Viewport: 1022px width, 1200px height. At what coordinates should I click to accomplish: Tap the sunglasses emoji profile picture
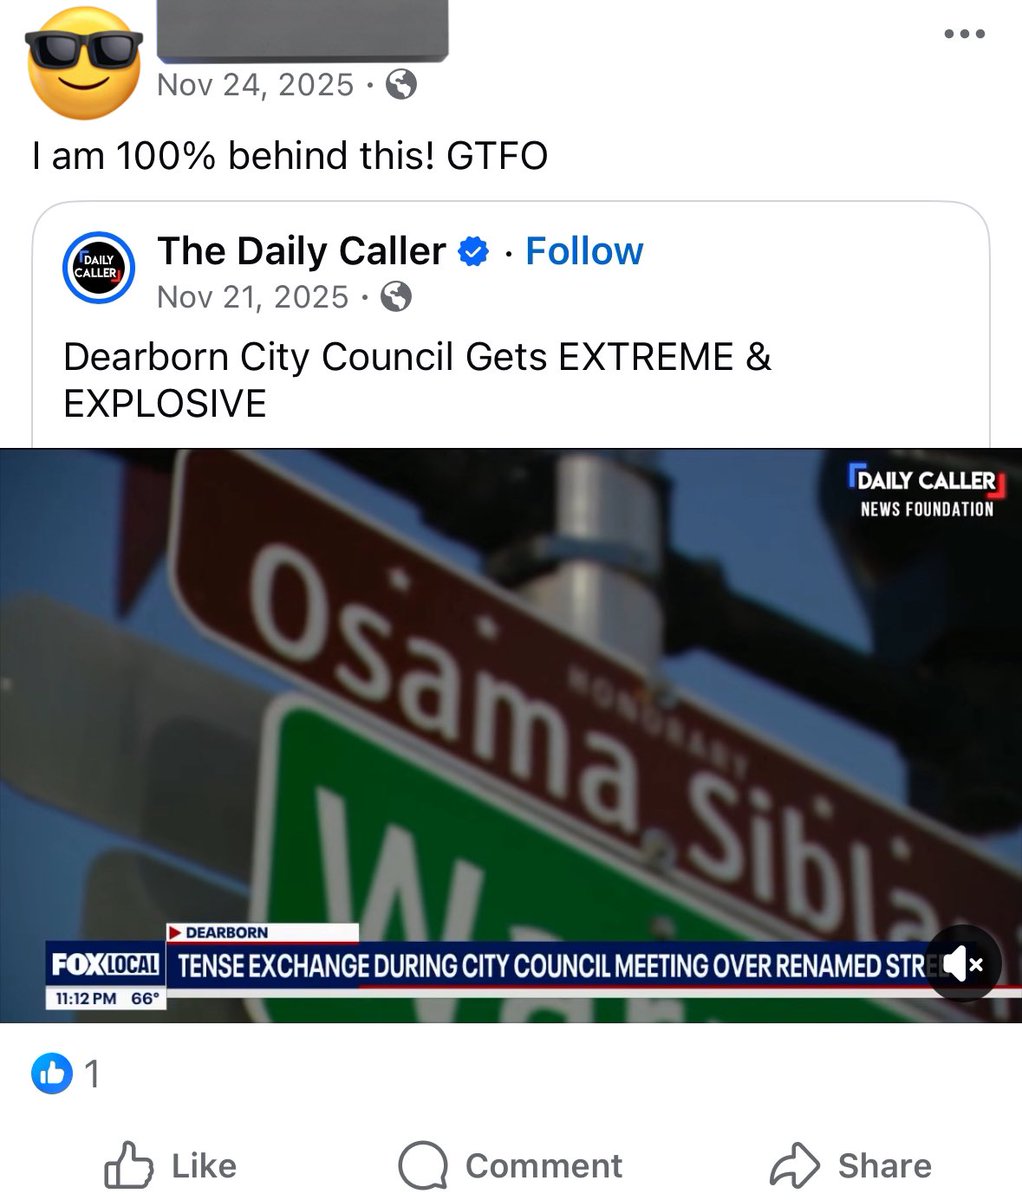point(84,64)
